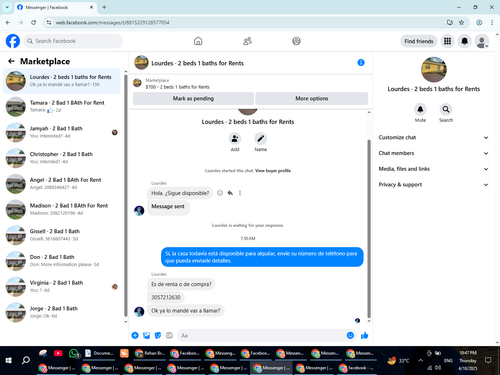Screen dimensions: 500x375
Task: Go to Facebook Home icon
Action: click(x=198, y=41)
